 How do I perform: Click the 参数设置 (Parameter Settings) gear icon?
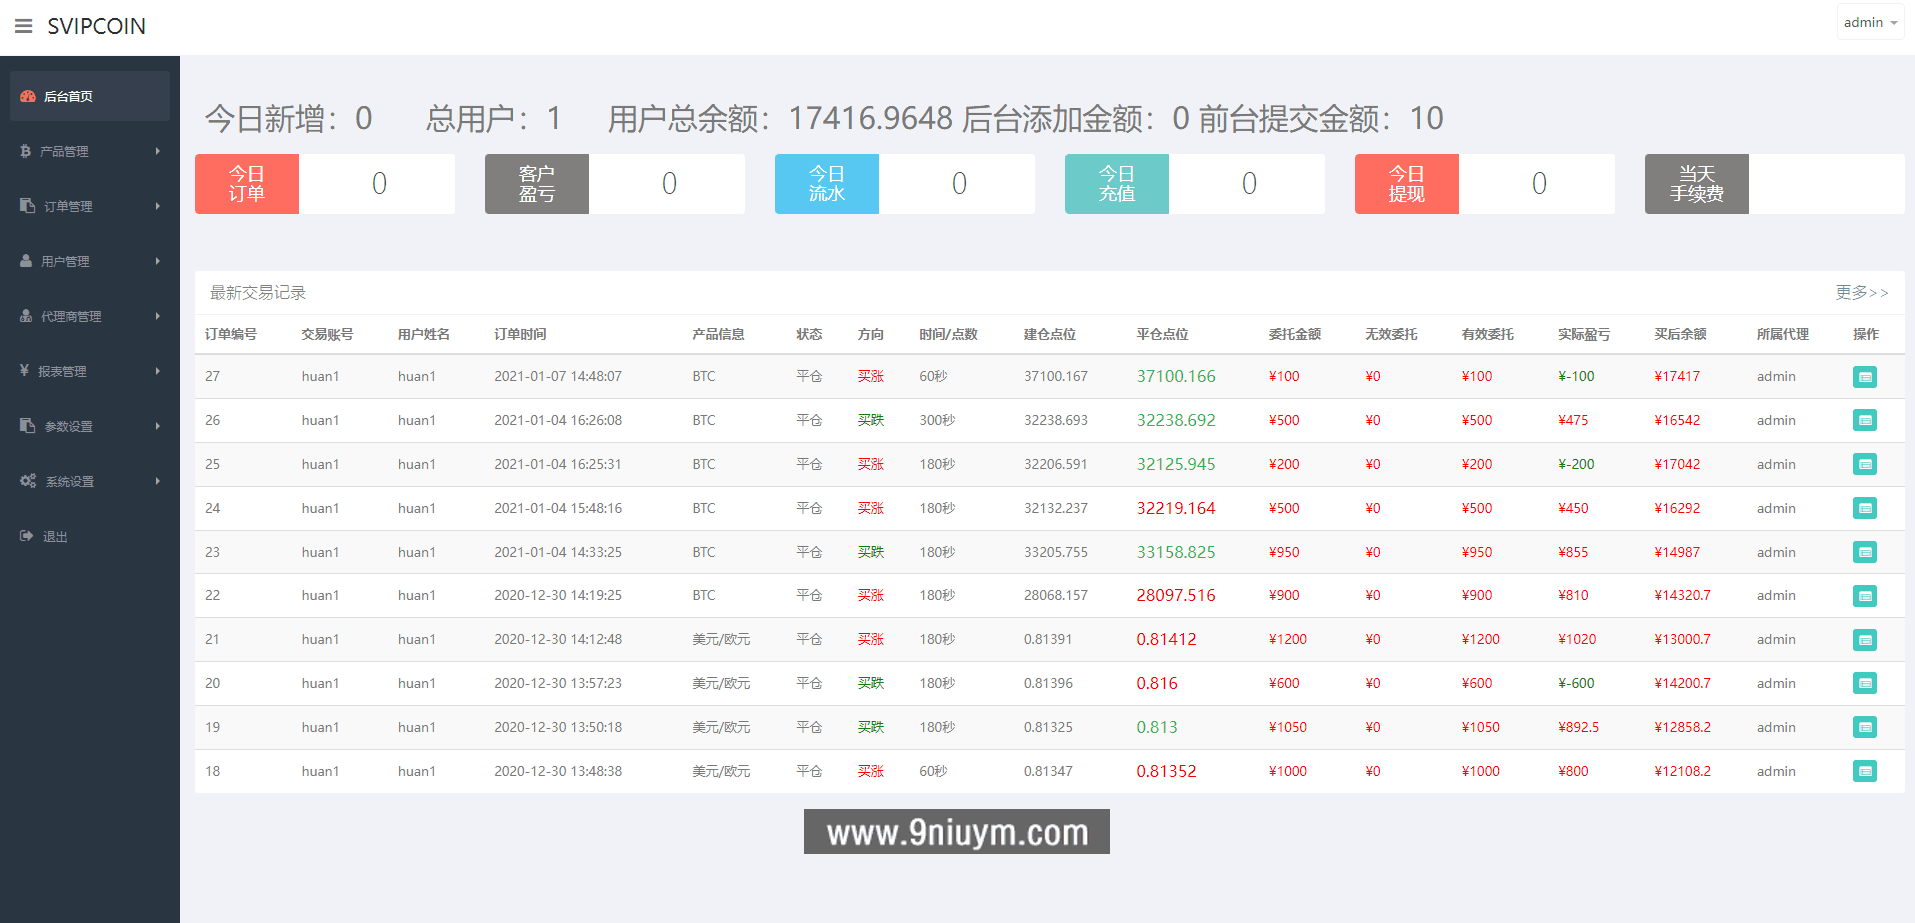pos(25,426)
